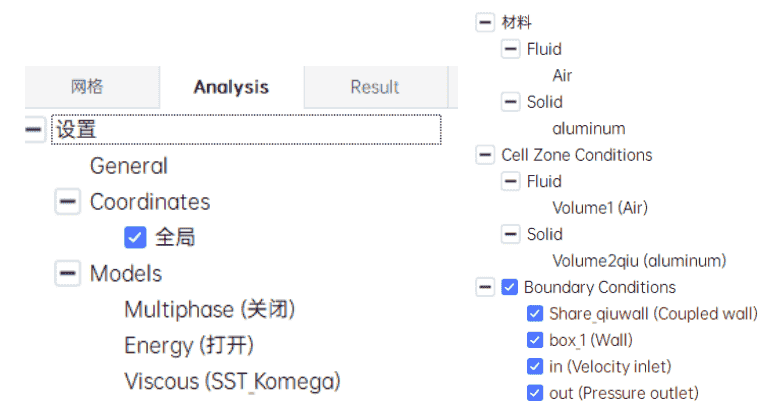Disable the in (Velocity inlet) checkbox
This screenshot has height=412, width=765.
click(535, 366)
